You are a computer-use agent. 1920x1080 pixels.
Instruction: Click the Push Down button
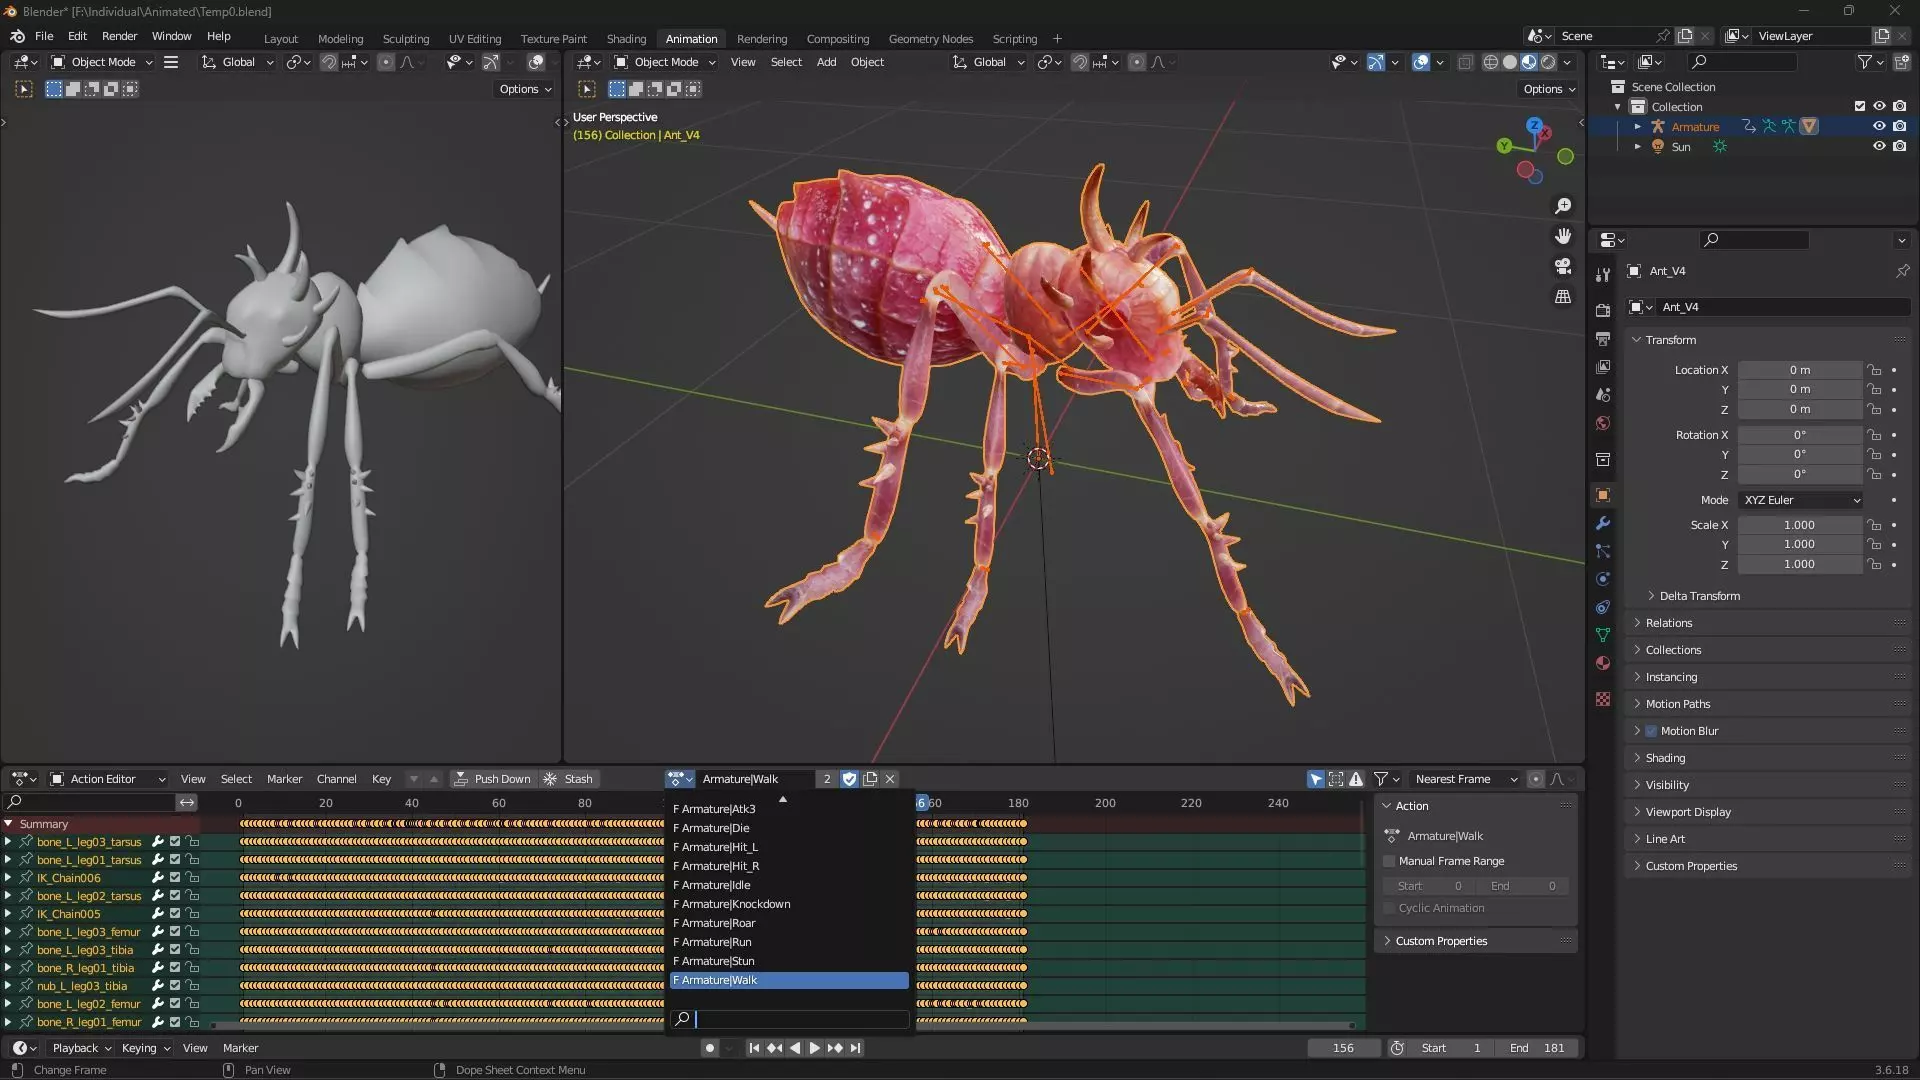coord(493,779)
